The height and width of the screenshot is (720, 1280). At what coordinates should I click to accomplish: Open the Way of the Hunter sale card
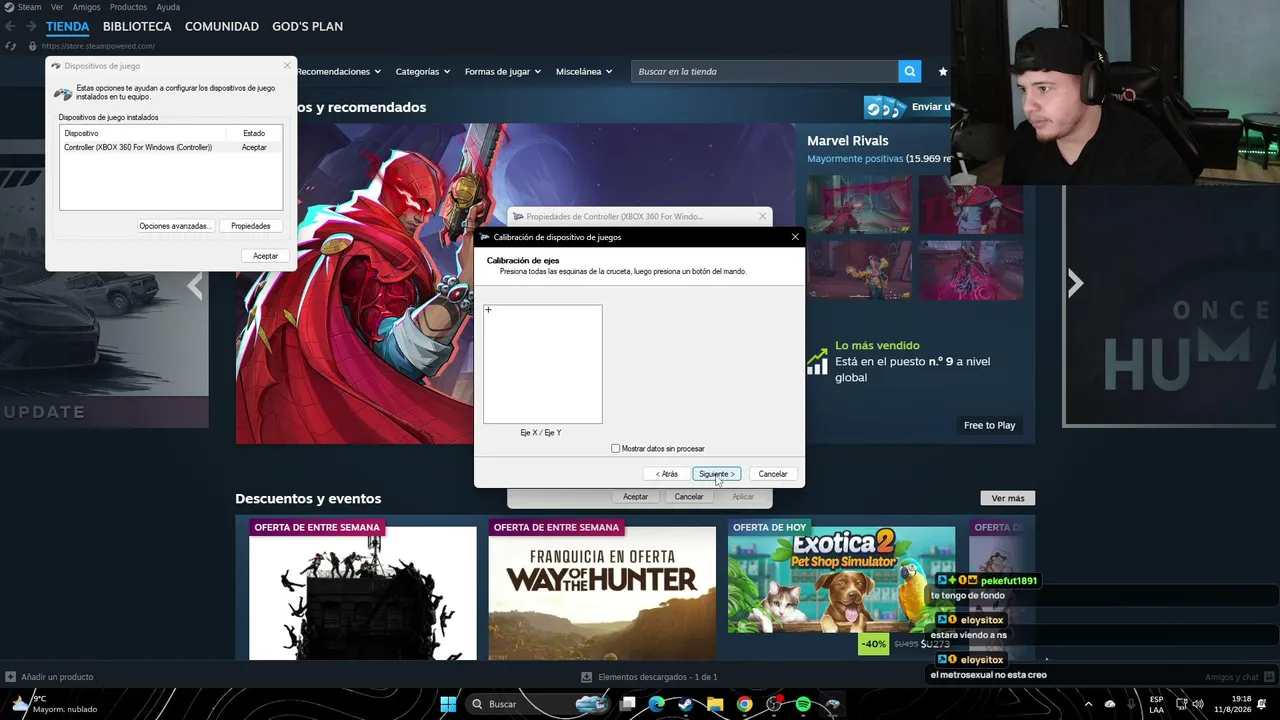pyautogui.click(x=602, y=588)
